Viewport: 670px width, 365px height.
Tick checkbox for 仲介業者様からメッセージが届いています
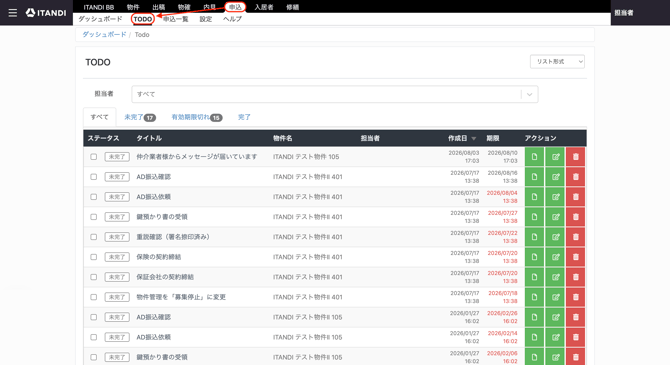click(x=94, y=157)
